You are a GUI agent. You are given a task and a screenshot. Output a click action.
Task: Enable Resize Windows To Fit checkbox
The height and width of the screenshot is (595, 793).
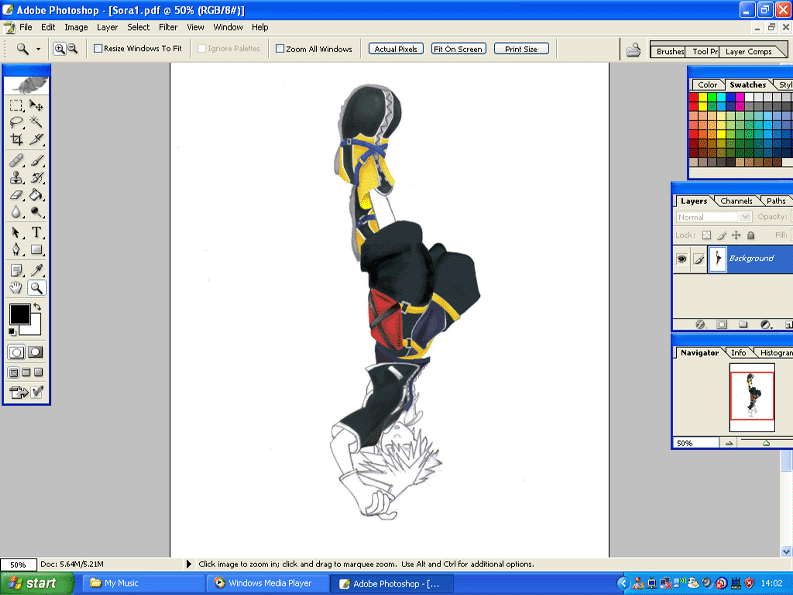pos(98,49)
